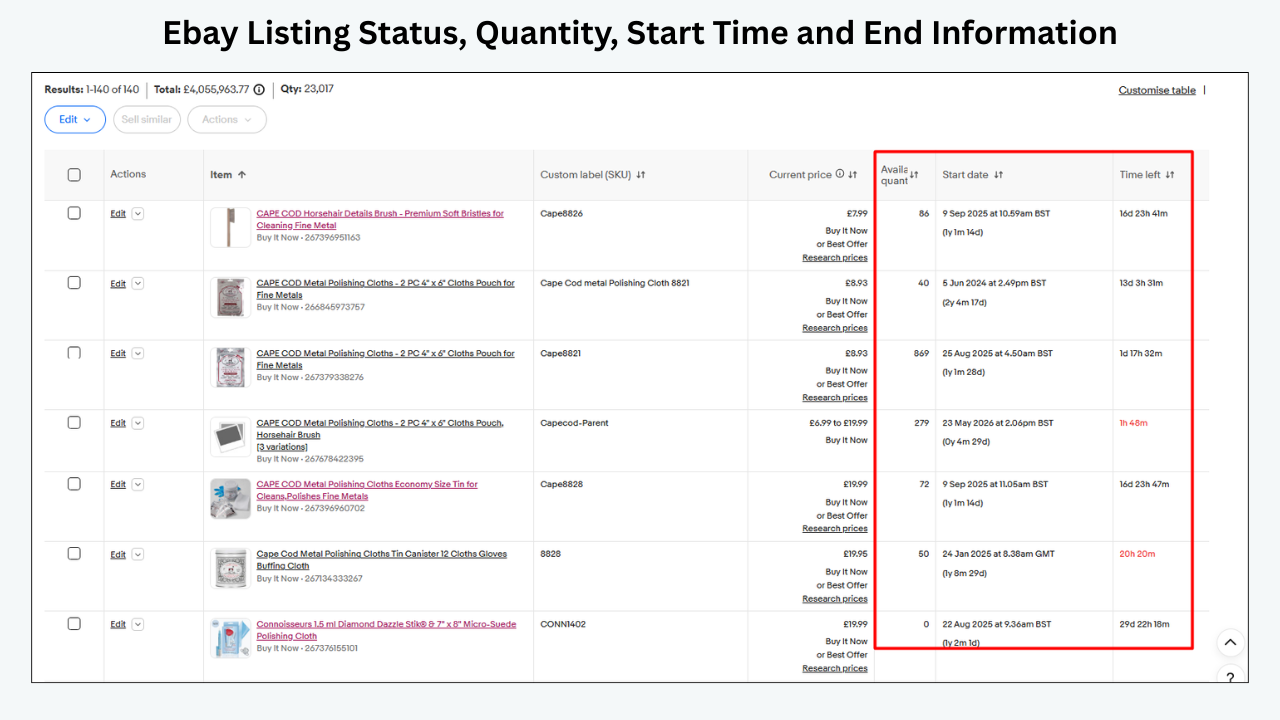Open the help question mark button
Image resolution: width=1280 pixels, height=720 pixels.
click(1231, 676)
